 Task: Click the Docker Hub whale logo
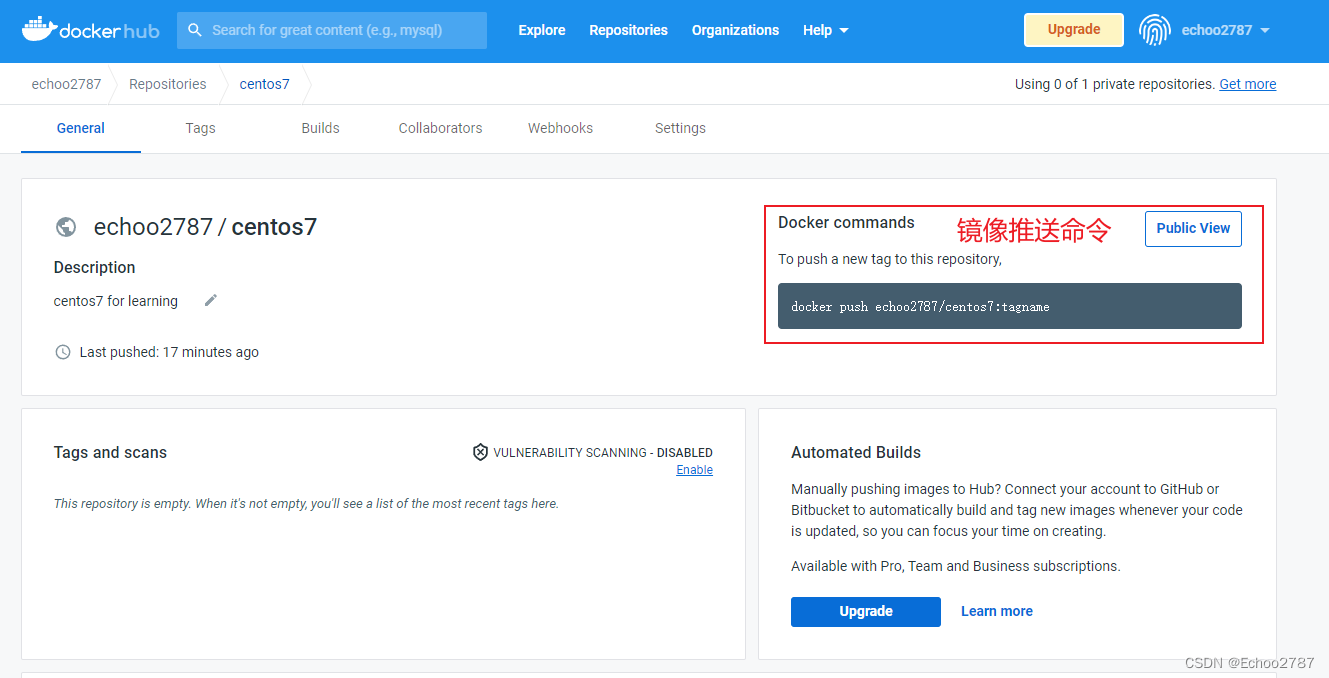pos(90,29)
